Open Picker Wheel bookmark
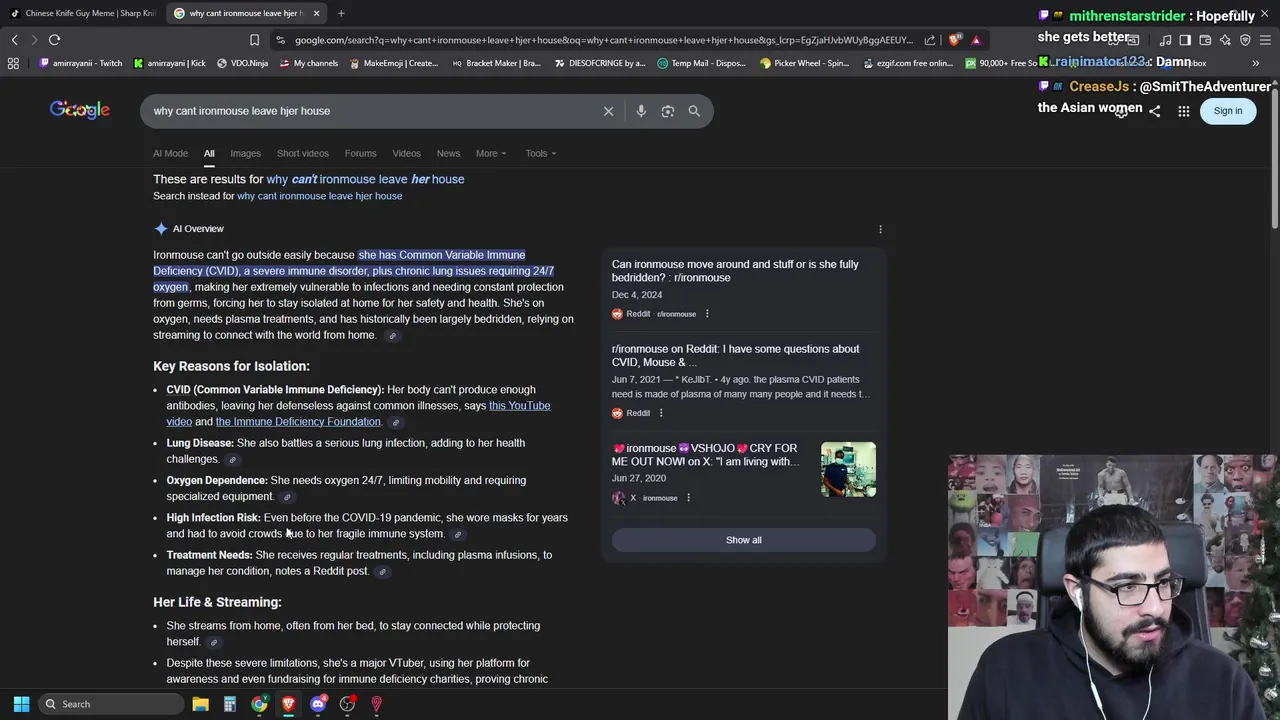The height and width of the screenshot is (720, 1280). (804, 63)
